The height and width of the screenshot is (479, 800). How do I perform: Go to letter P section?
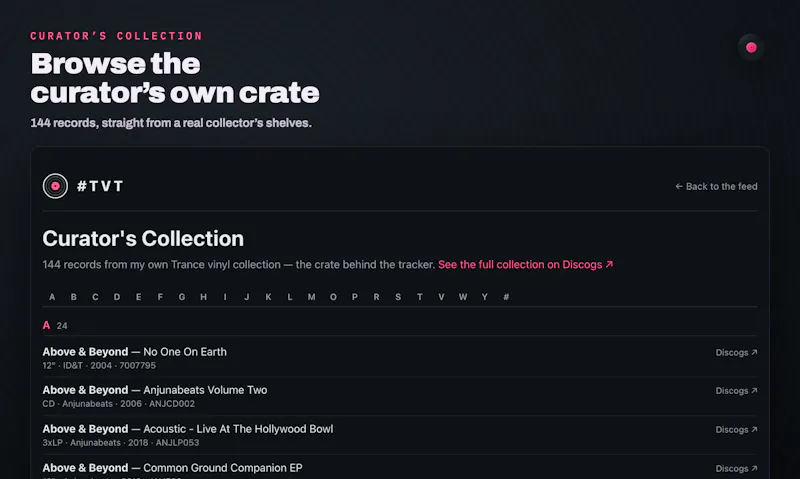tap(355, 297)
